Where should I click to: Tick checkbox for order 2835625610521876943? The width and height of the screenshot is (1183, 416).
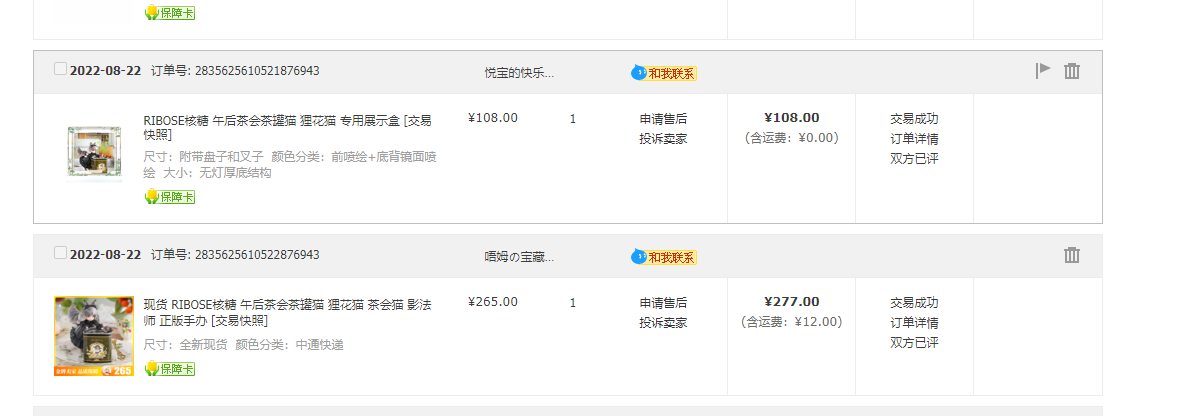61,69
